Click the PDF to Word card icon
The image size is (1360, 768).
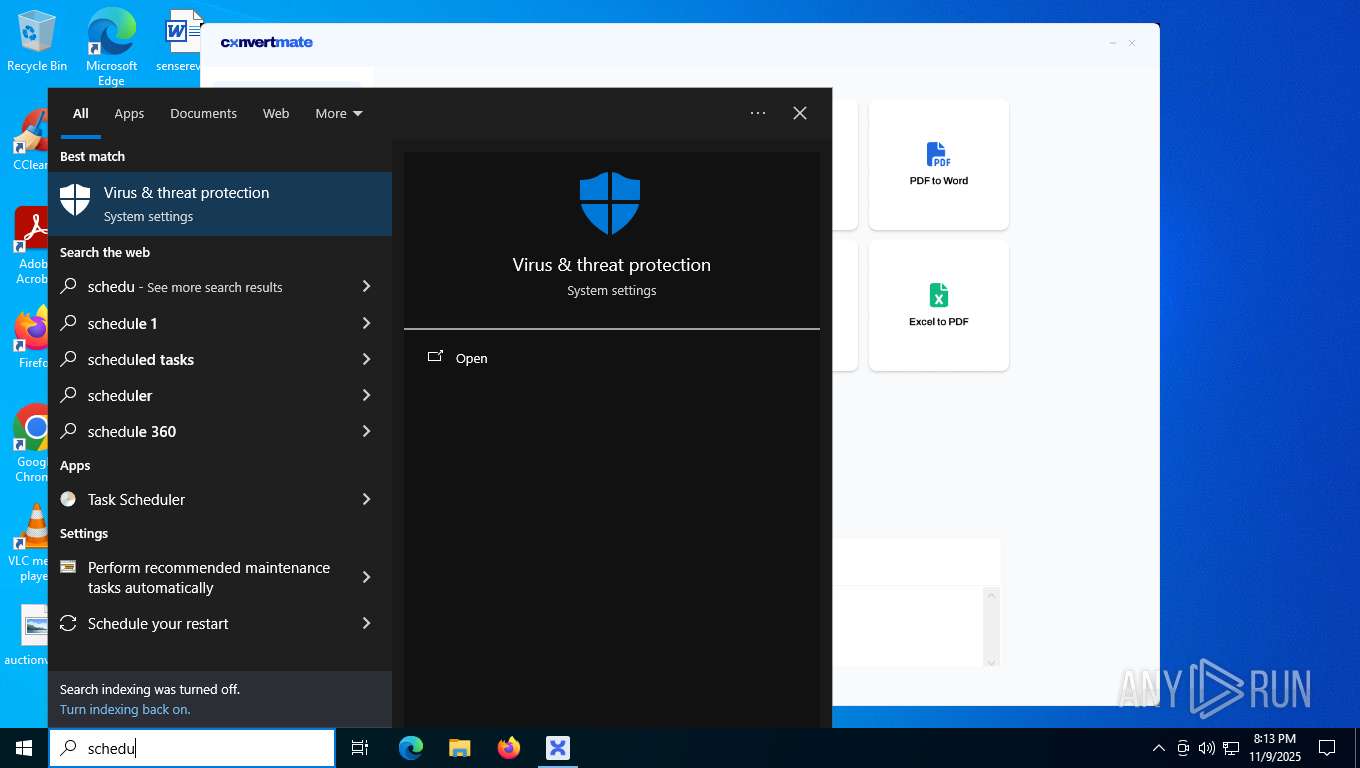click(x=938, y=155)
